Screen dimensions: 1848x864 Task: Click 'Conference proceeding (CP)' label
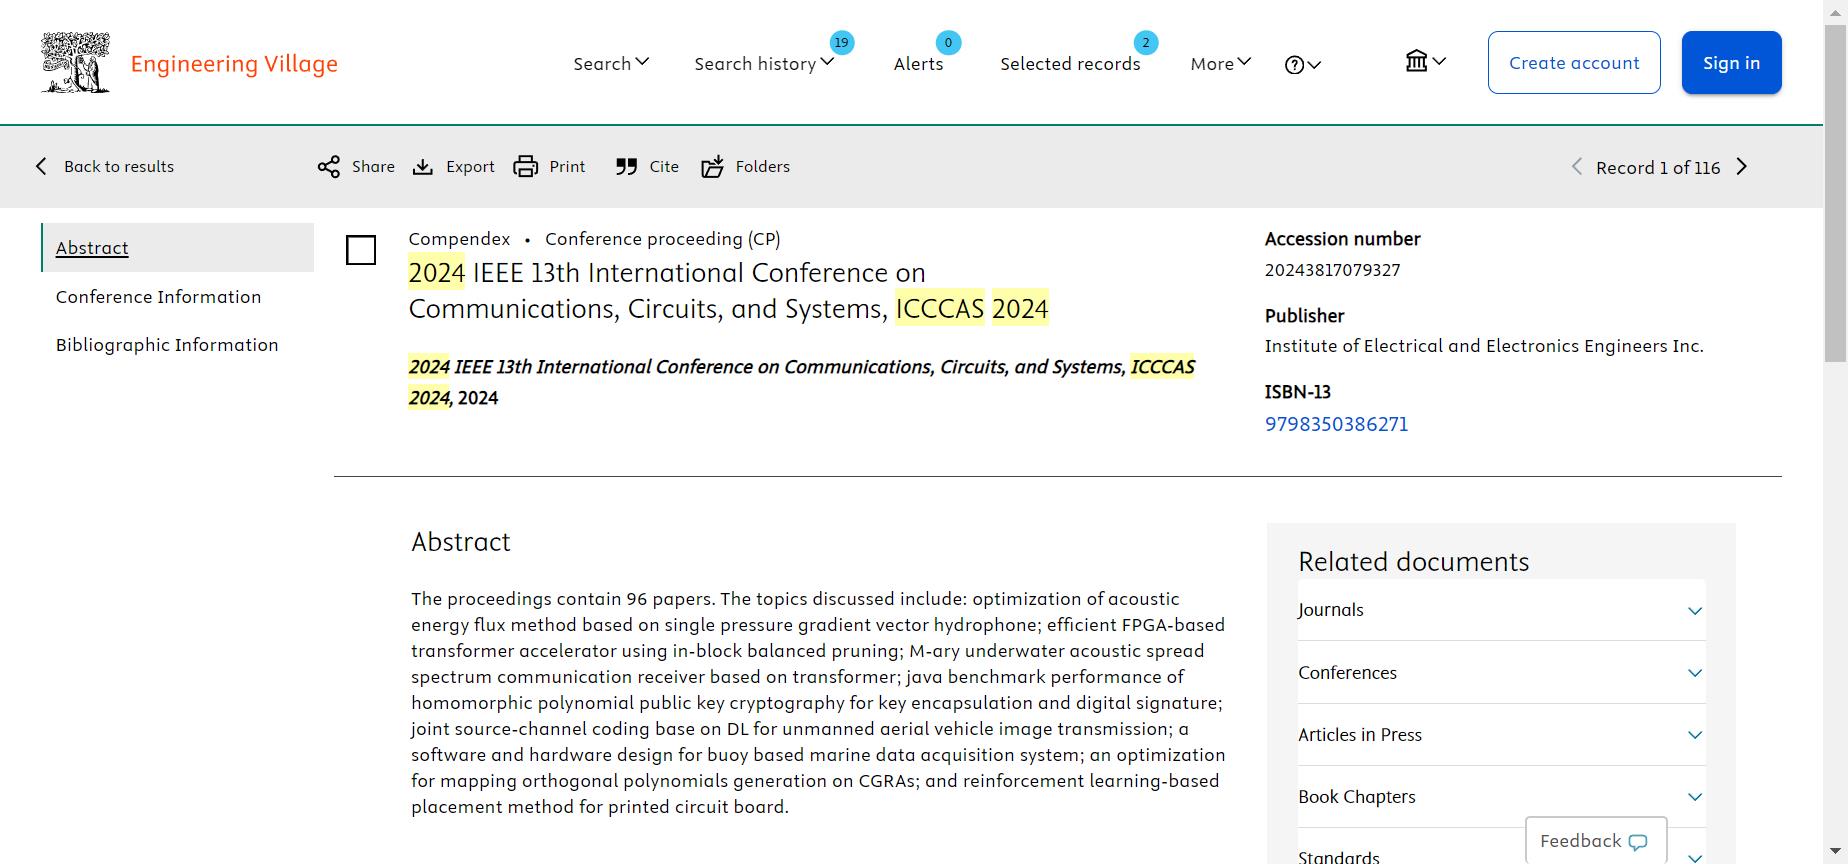(x=663, y=239)
